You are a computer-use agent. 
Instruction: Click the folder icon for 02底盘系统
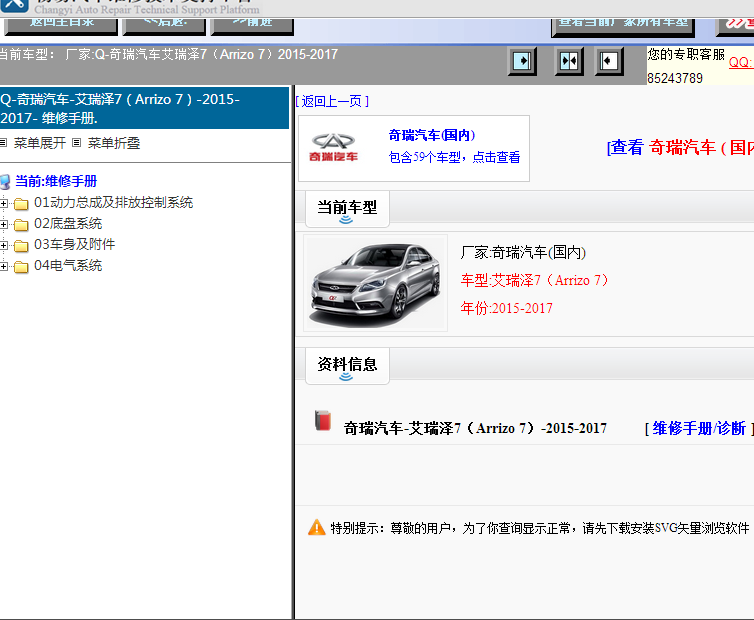click(x=21, y=225)
